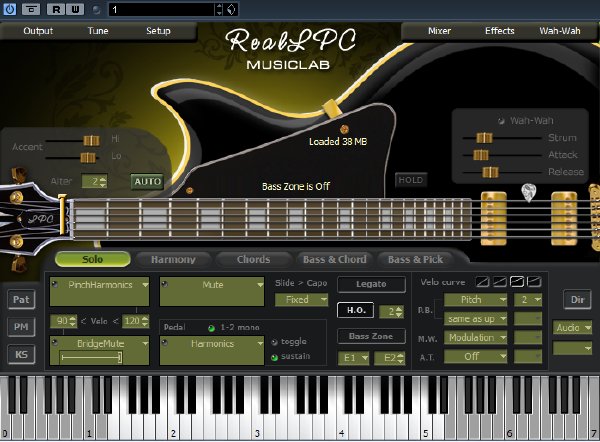The image size is (600, 442).
Task: Click the Attack slider handle
Action: point(481,155)
